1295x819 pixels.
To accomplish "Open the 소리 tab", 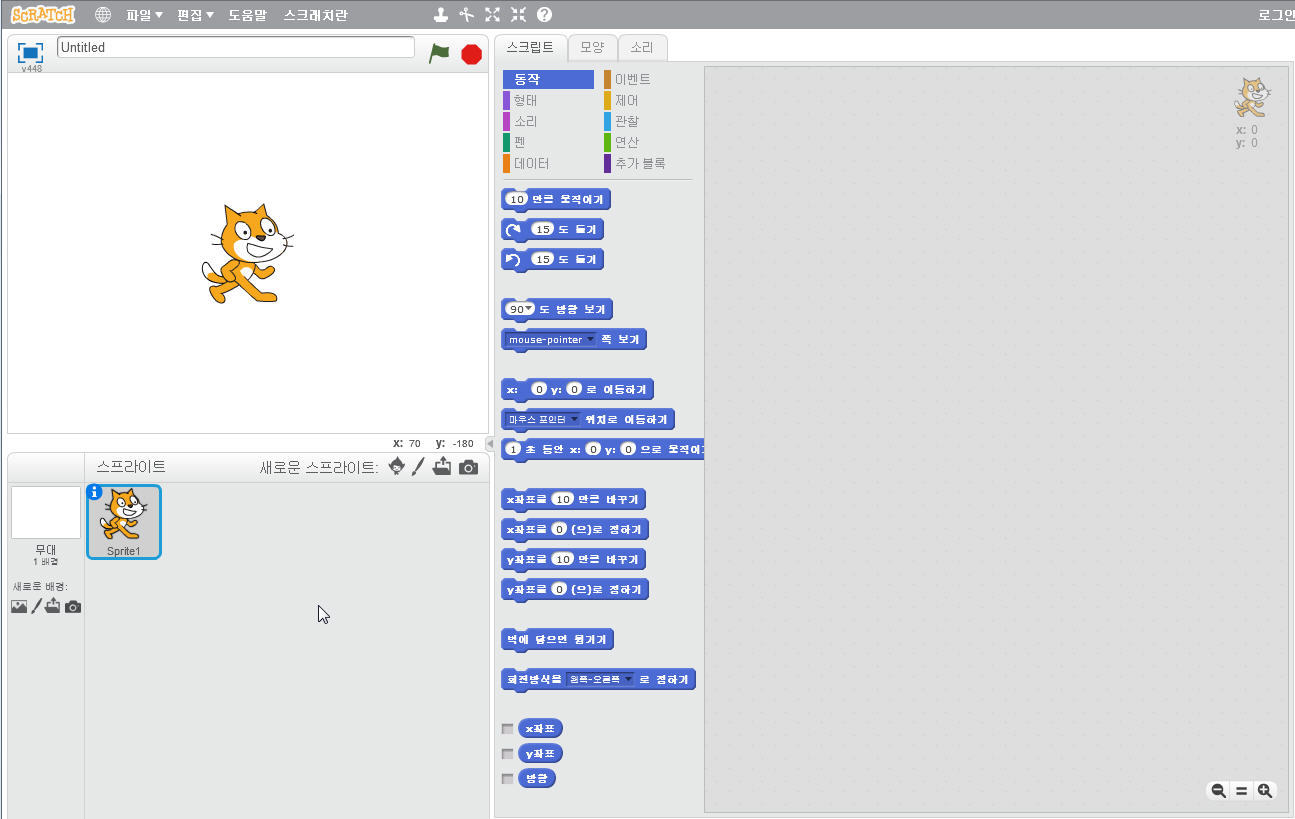I will (x=641, y=47).
